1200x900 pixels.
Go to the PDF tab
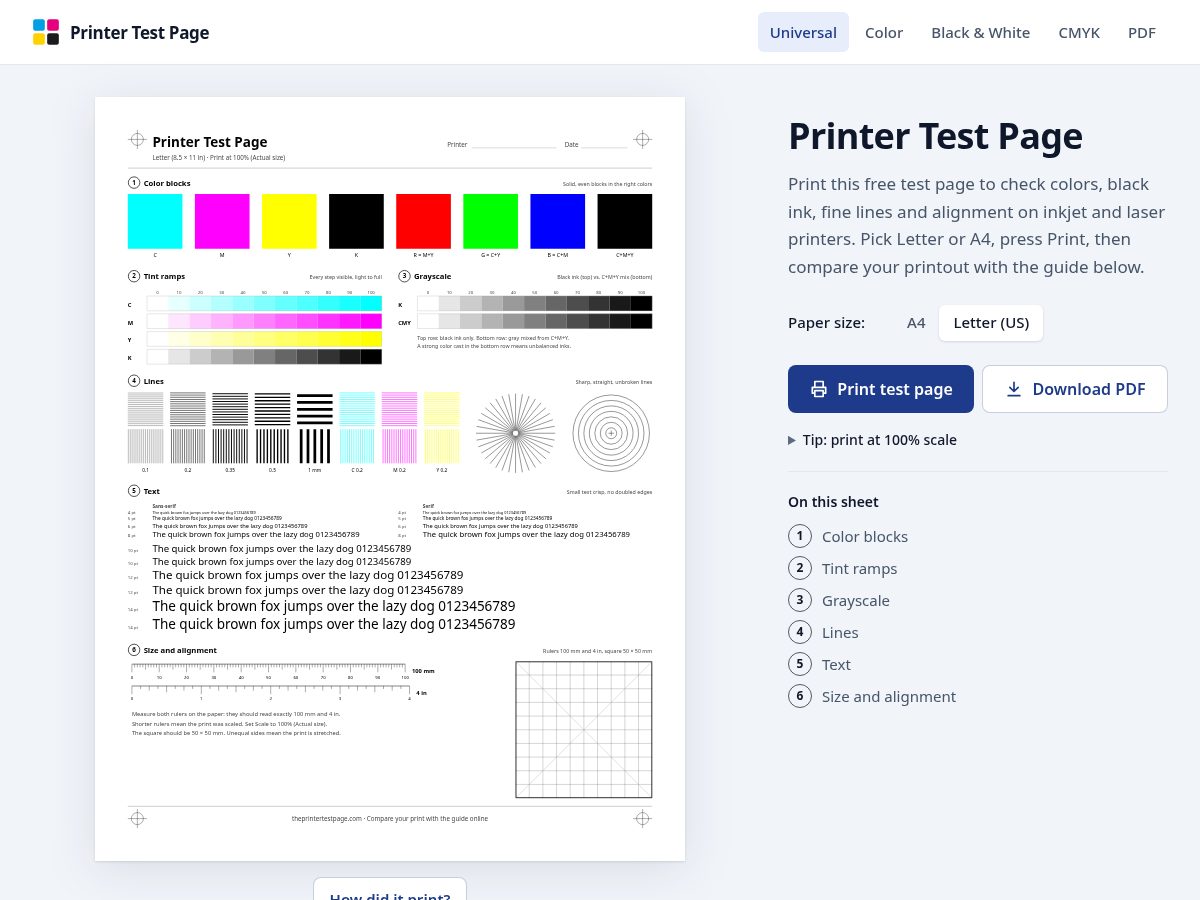click(1142, 32)
